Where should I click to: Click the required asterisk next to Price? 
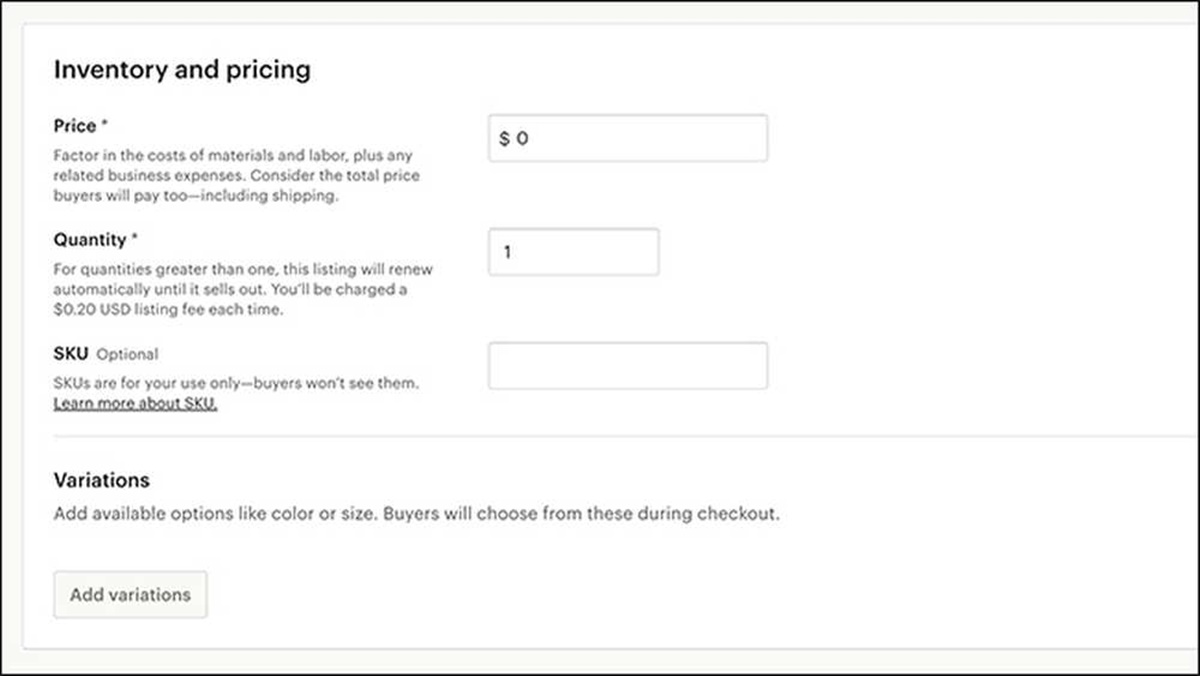click(x=105, y=125)
